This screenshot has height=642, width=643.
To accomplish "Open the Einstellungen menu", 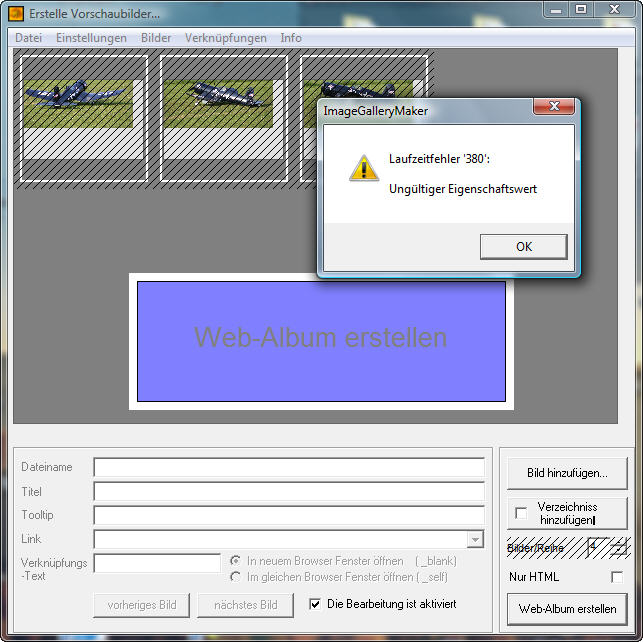I will pos(91,38).
